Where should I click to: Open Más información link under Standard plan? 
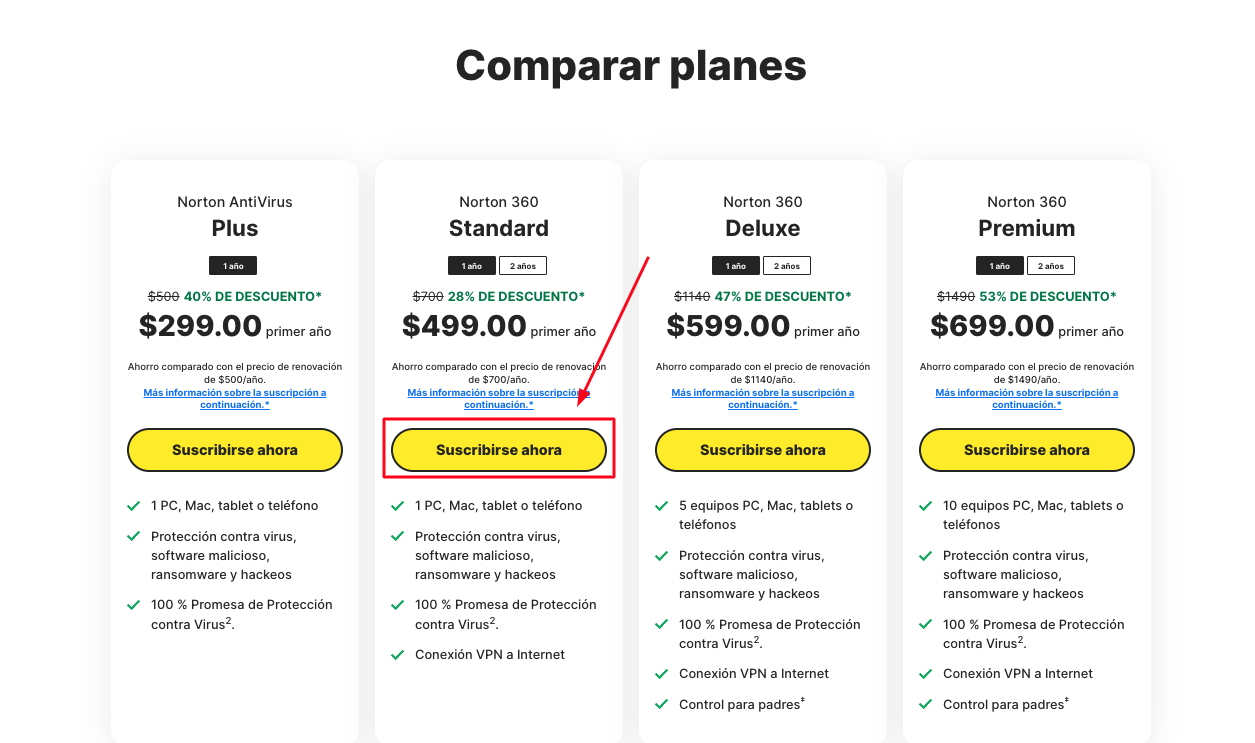tap(499, 399)
